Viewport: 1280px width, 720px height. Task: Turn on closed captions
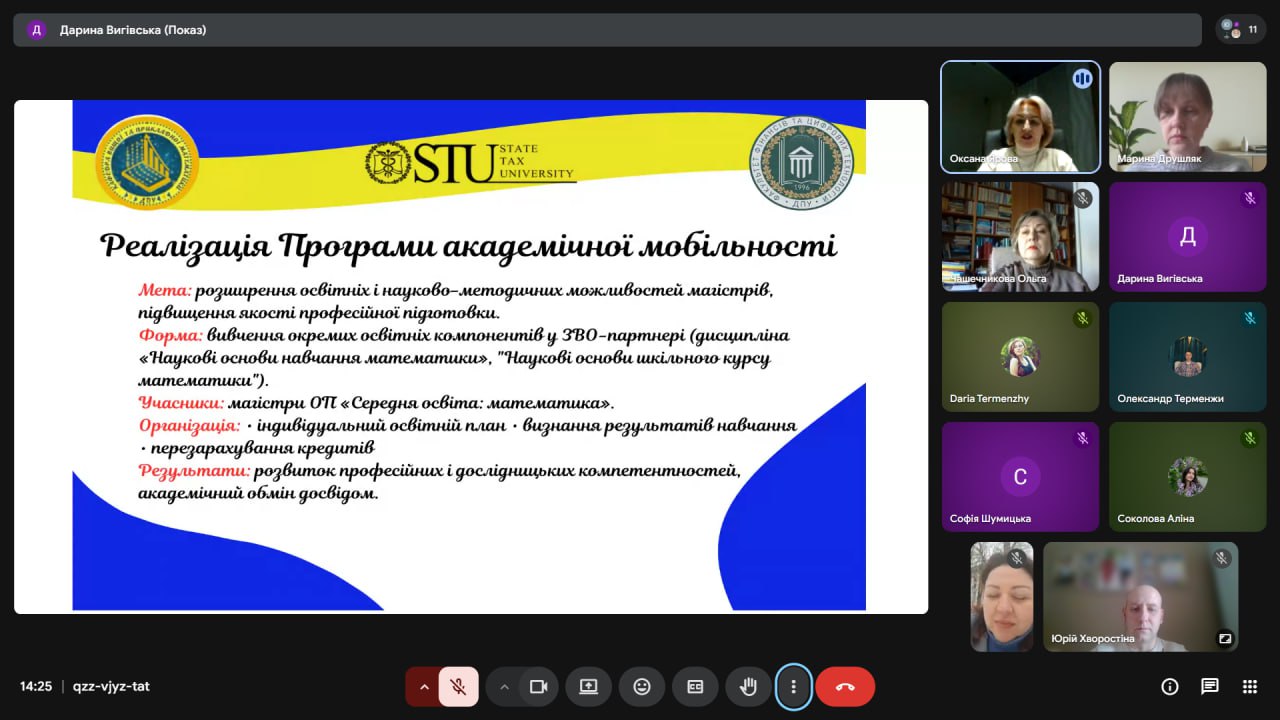pyautogui.click(x=695, y=687)
